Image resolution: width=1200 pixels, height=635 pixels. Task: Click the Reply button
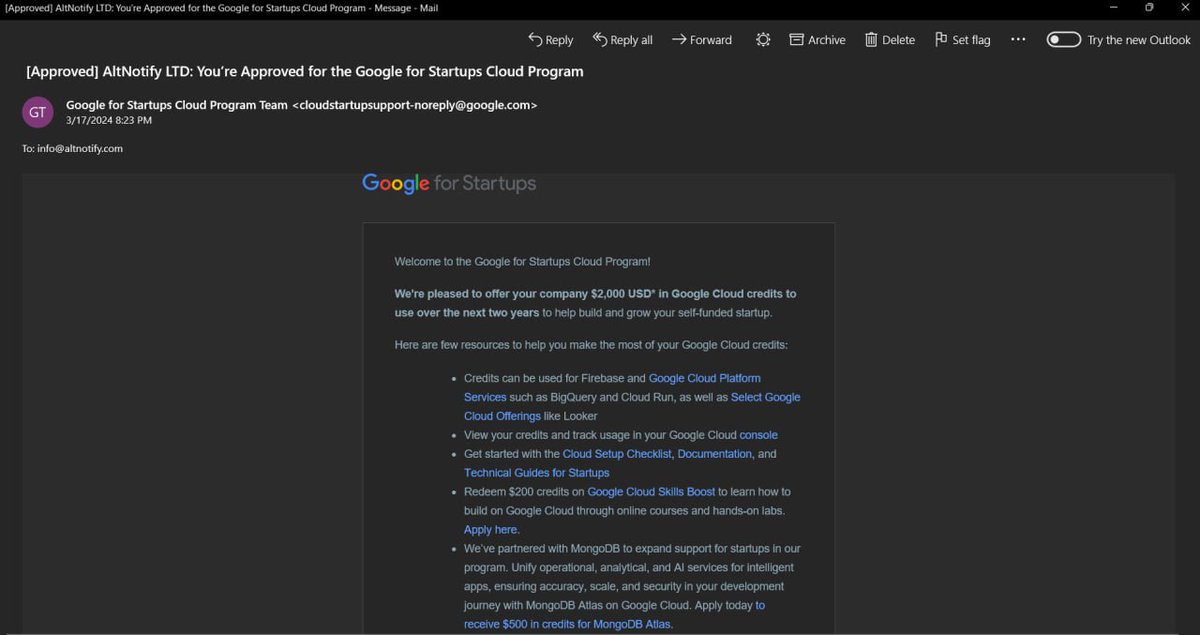(x=551, y=40)
